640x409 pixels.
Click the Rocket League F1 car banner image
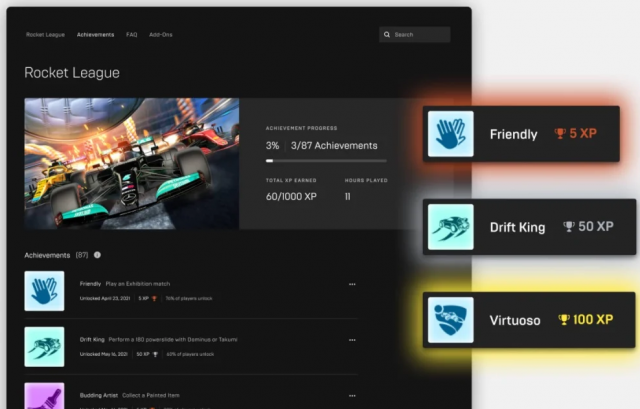tap(132, 163)
